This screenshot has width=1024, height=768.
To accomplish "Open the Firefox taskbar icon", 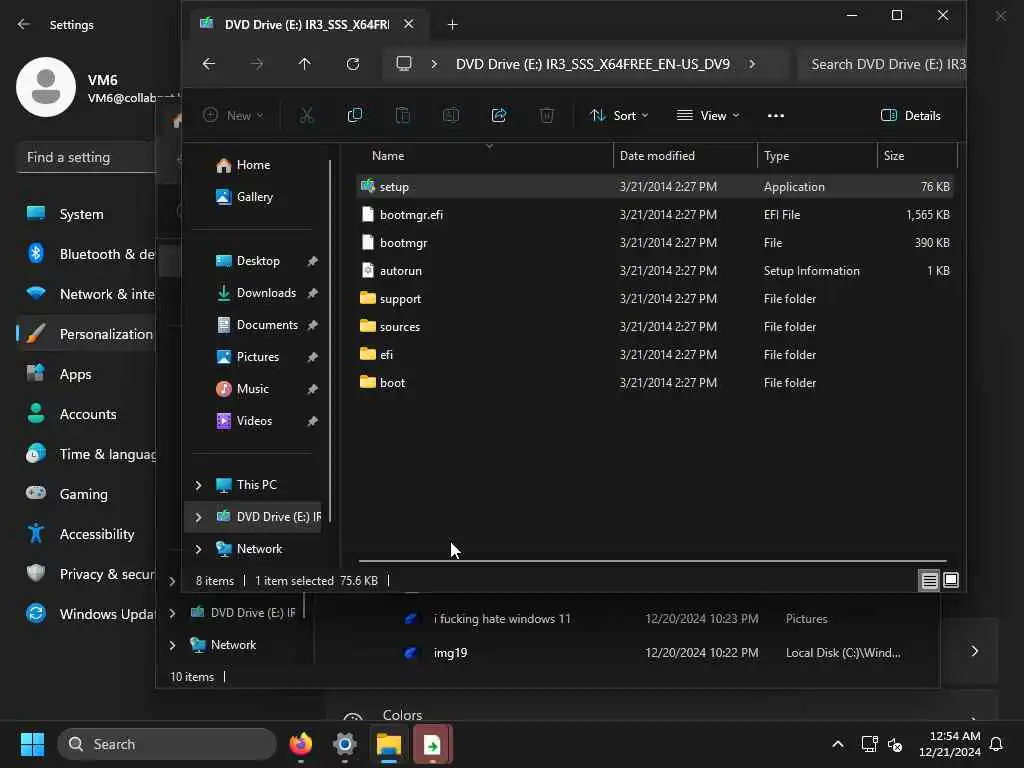I will point(300,744).
